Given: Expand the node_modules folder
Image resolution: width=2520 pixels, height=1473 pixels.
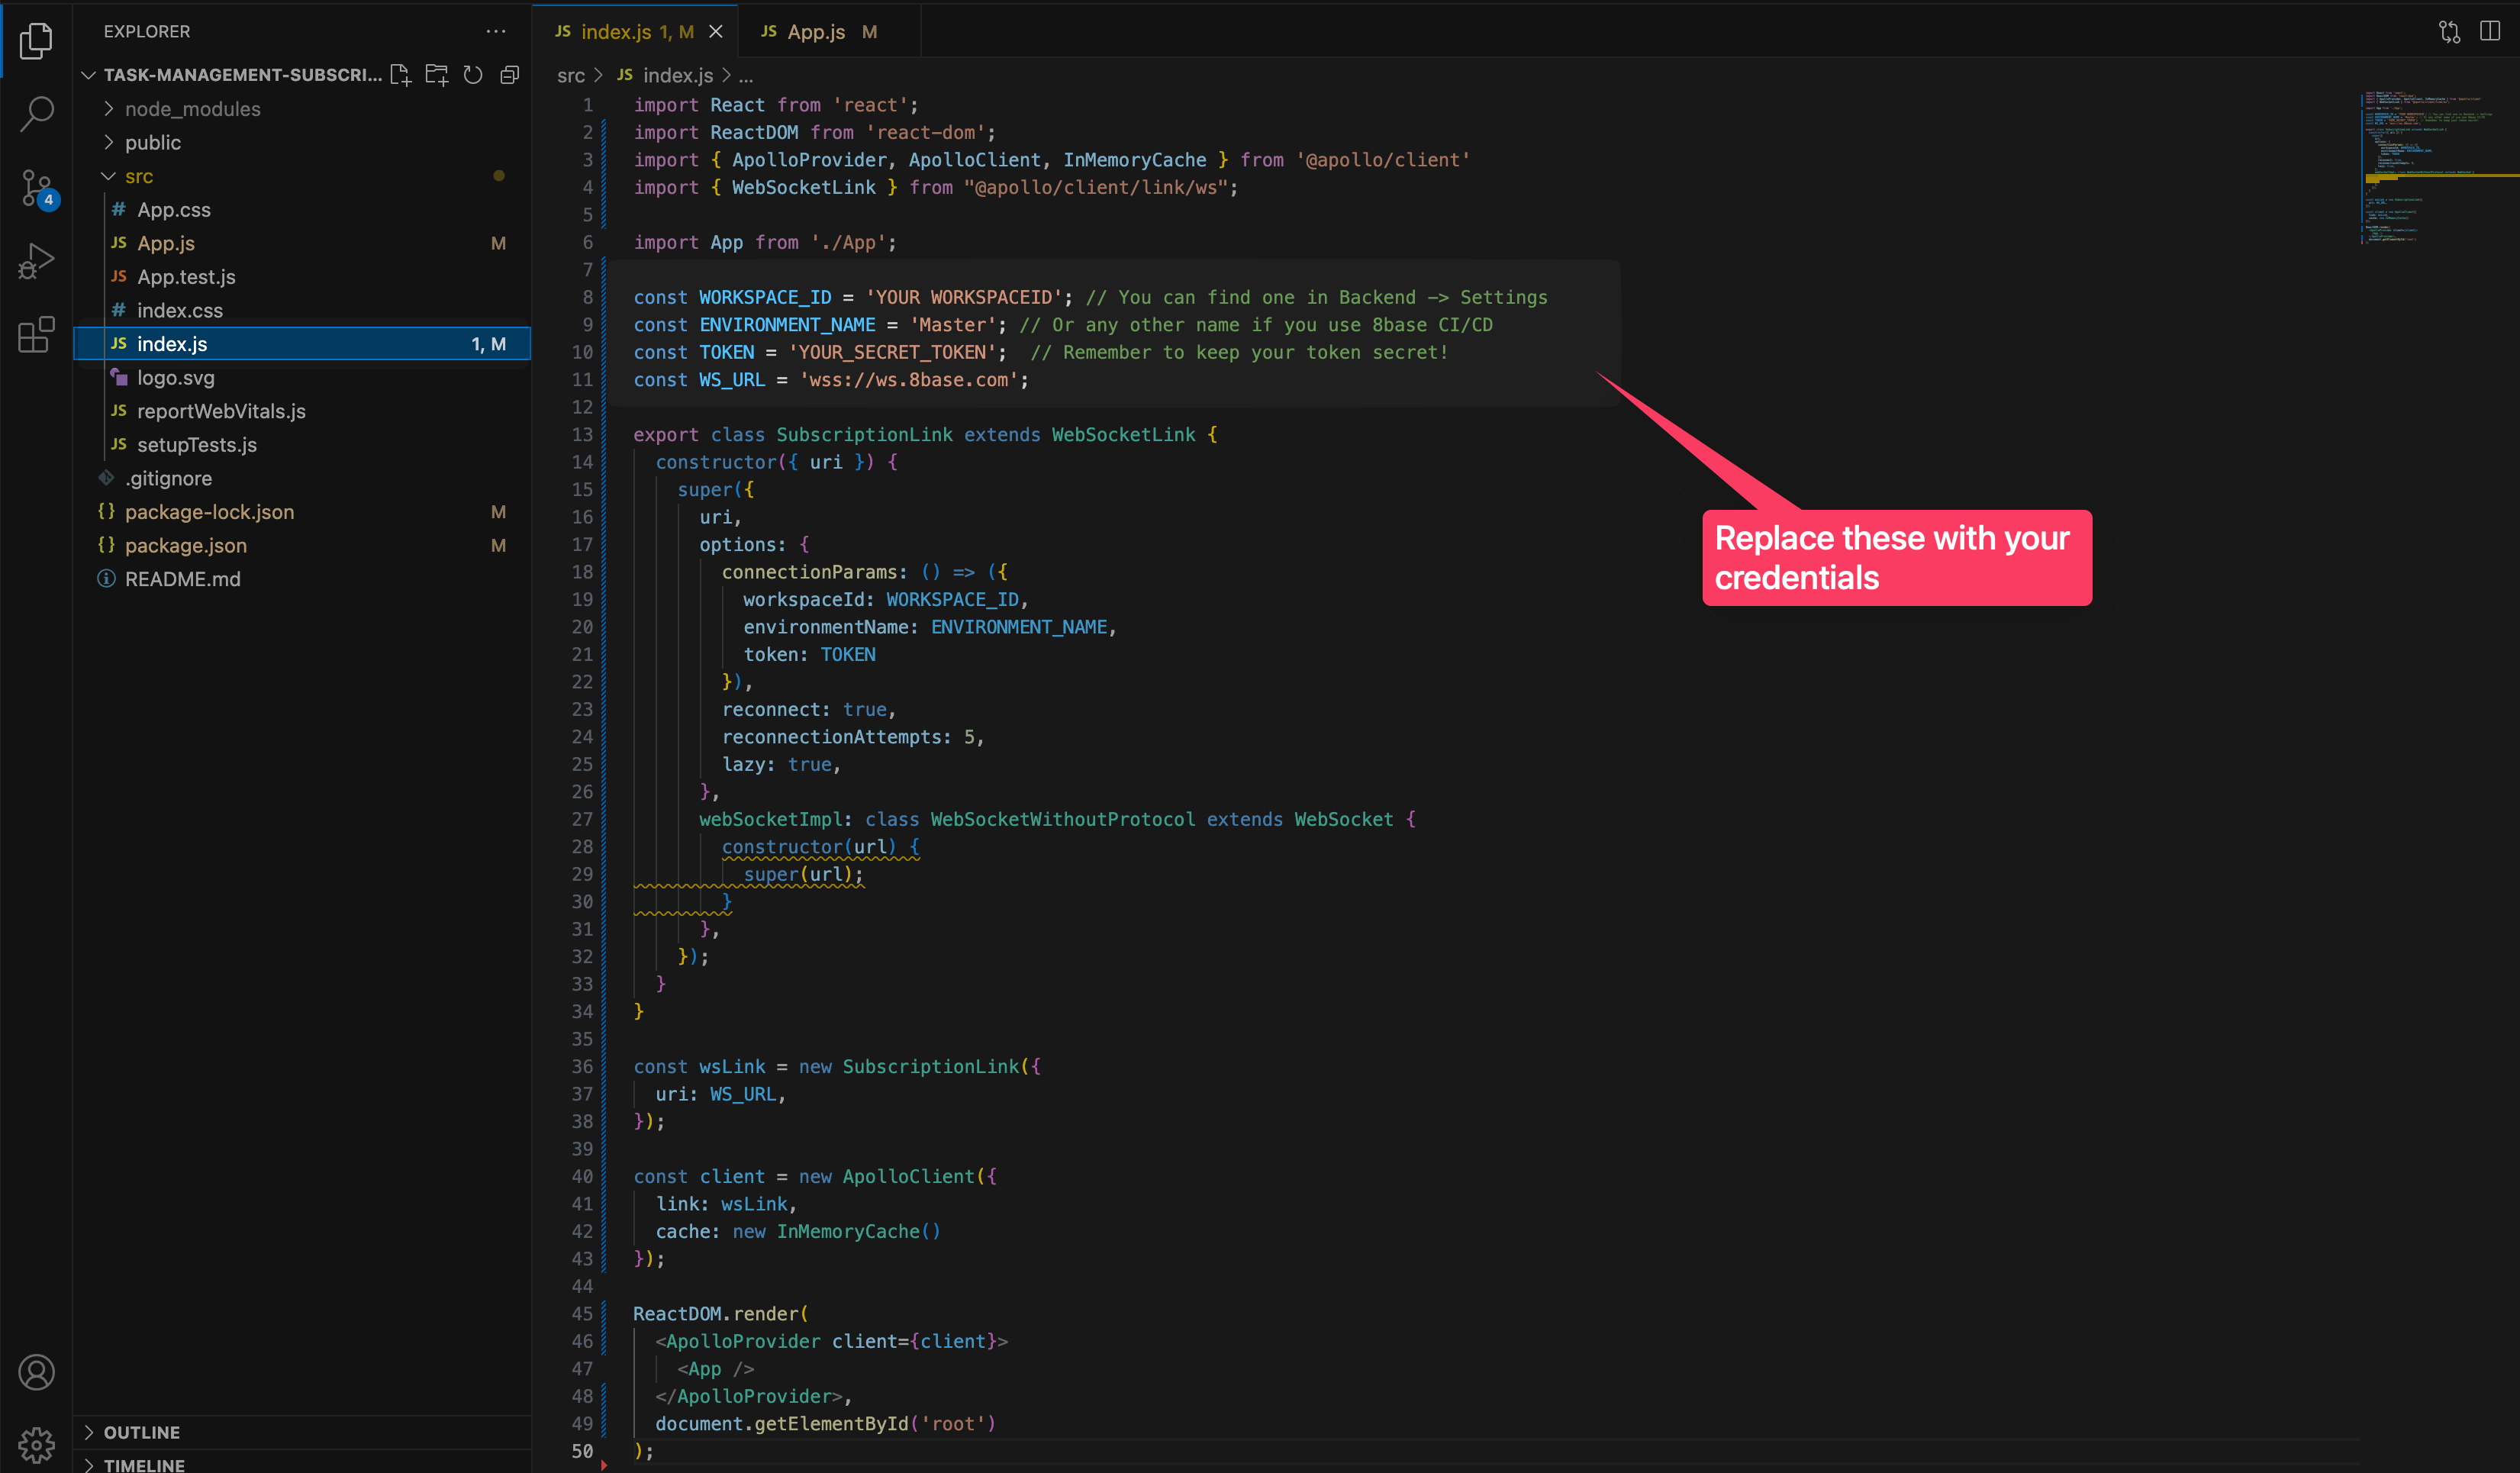Looking at the screenshot, I should [x=192, y=109].
